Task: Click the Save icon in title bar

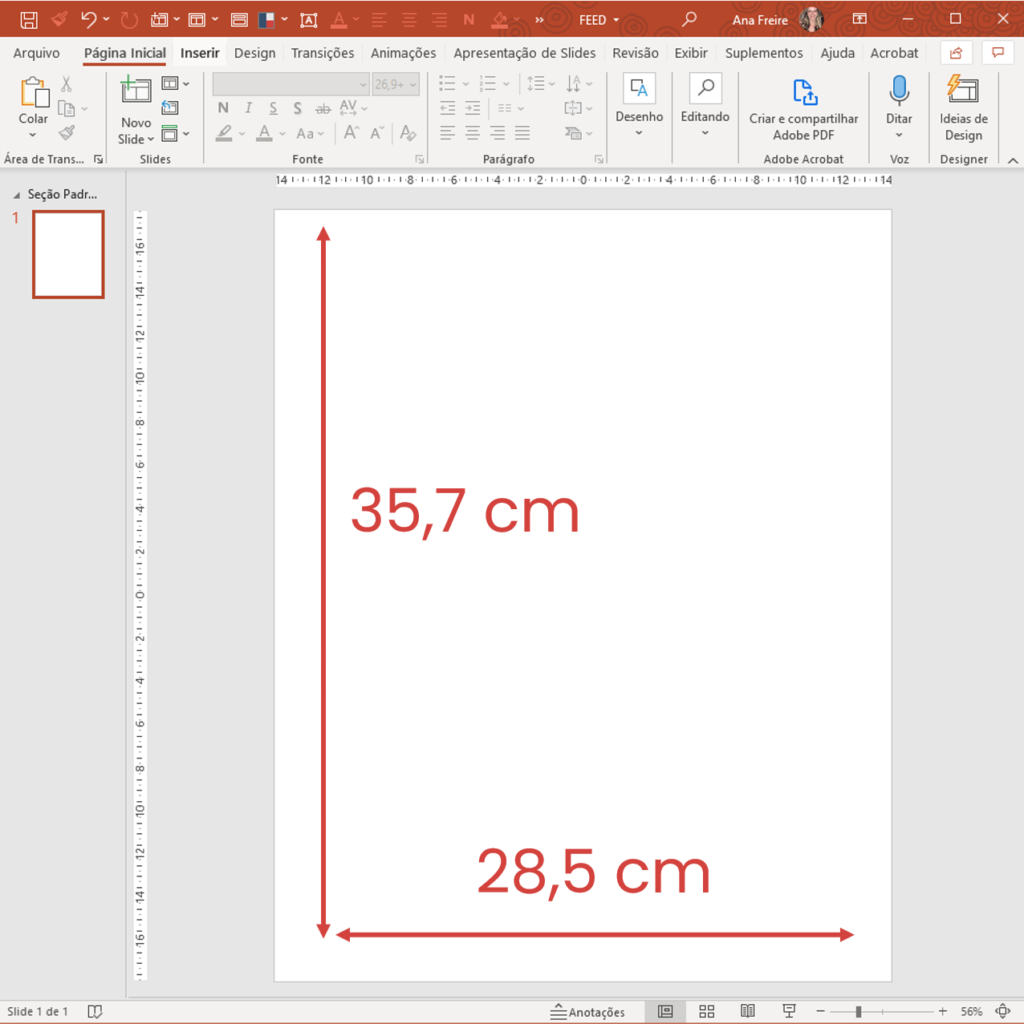Action: 29,19
